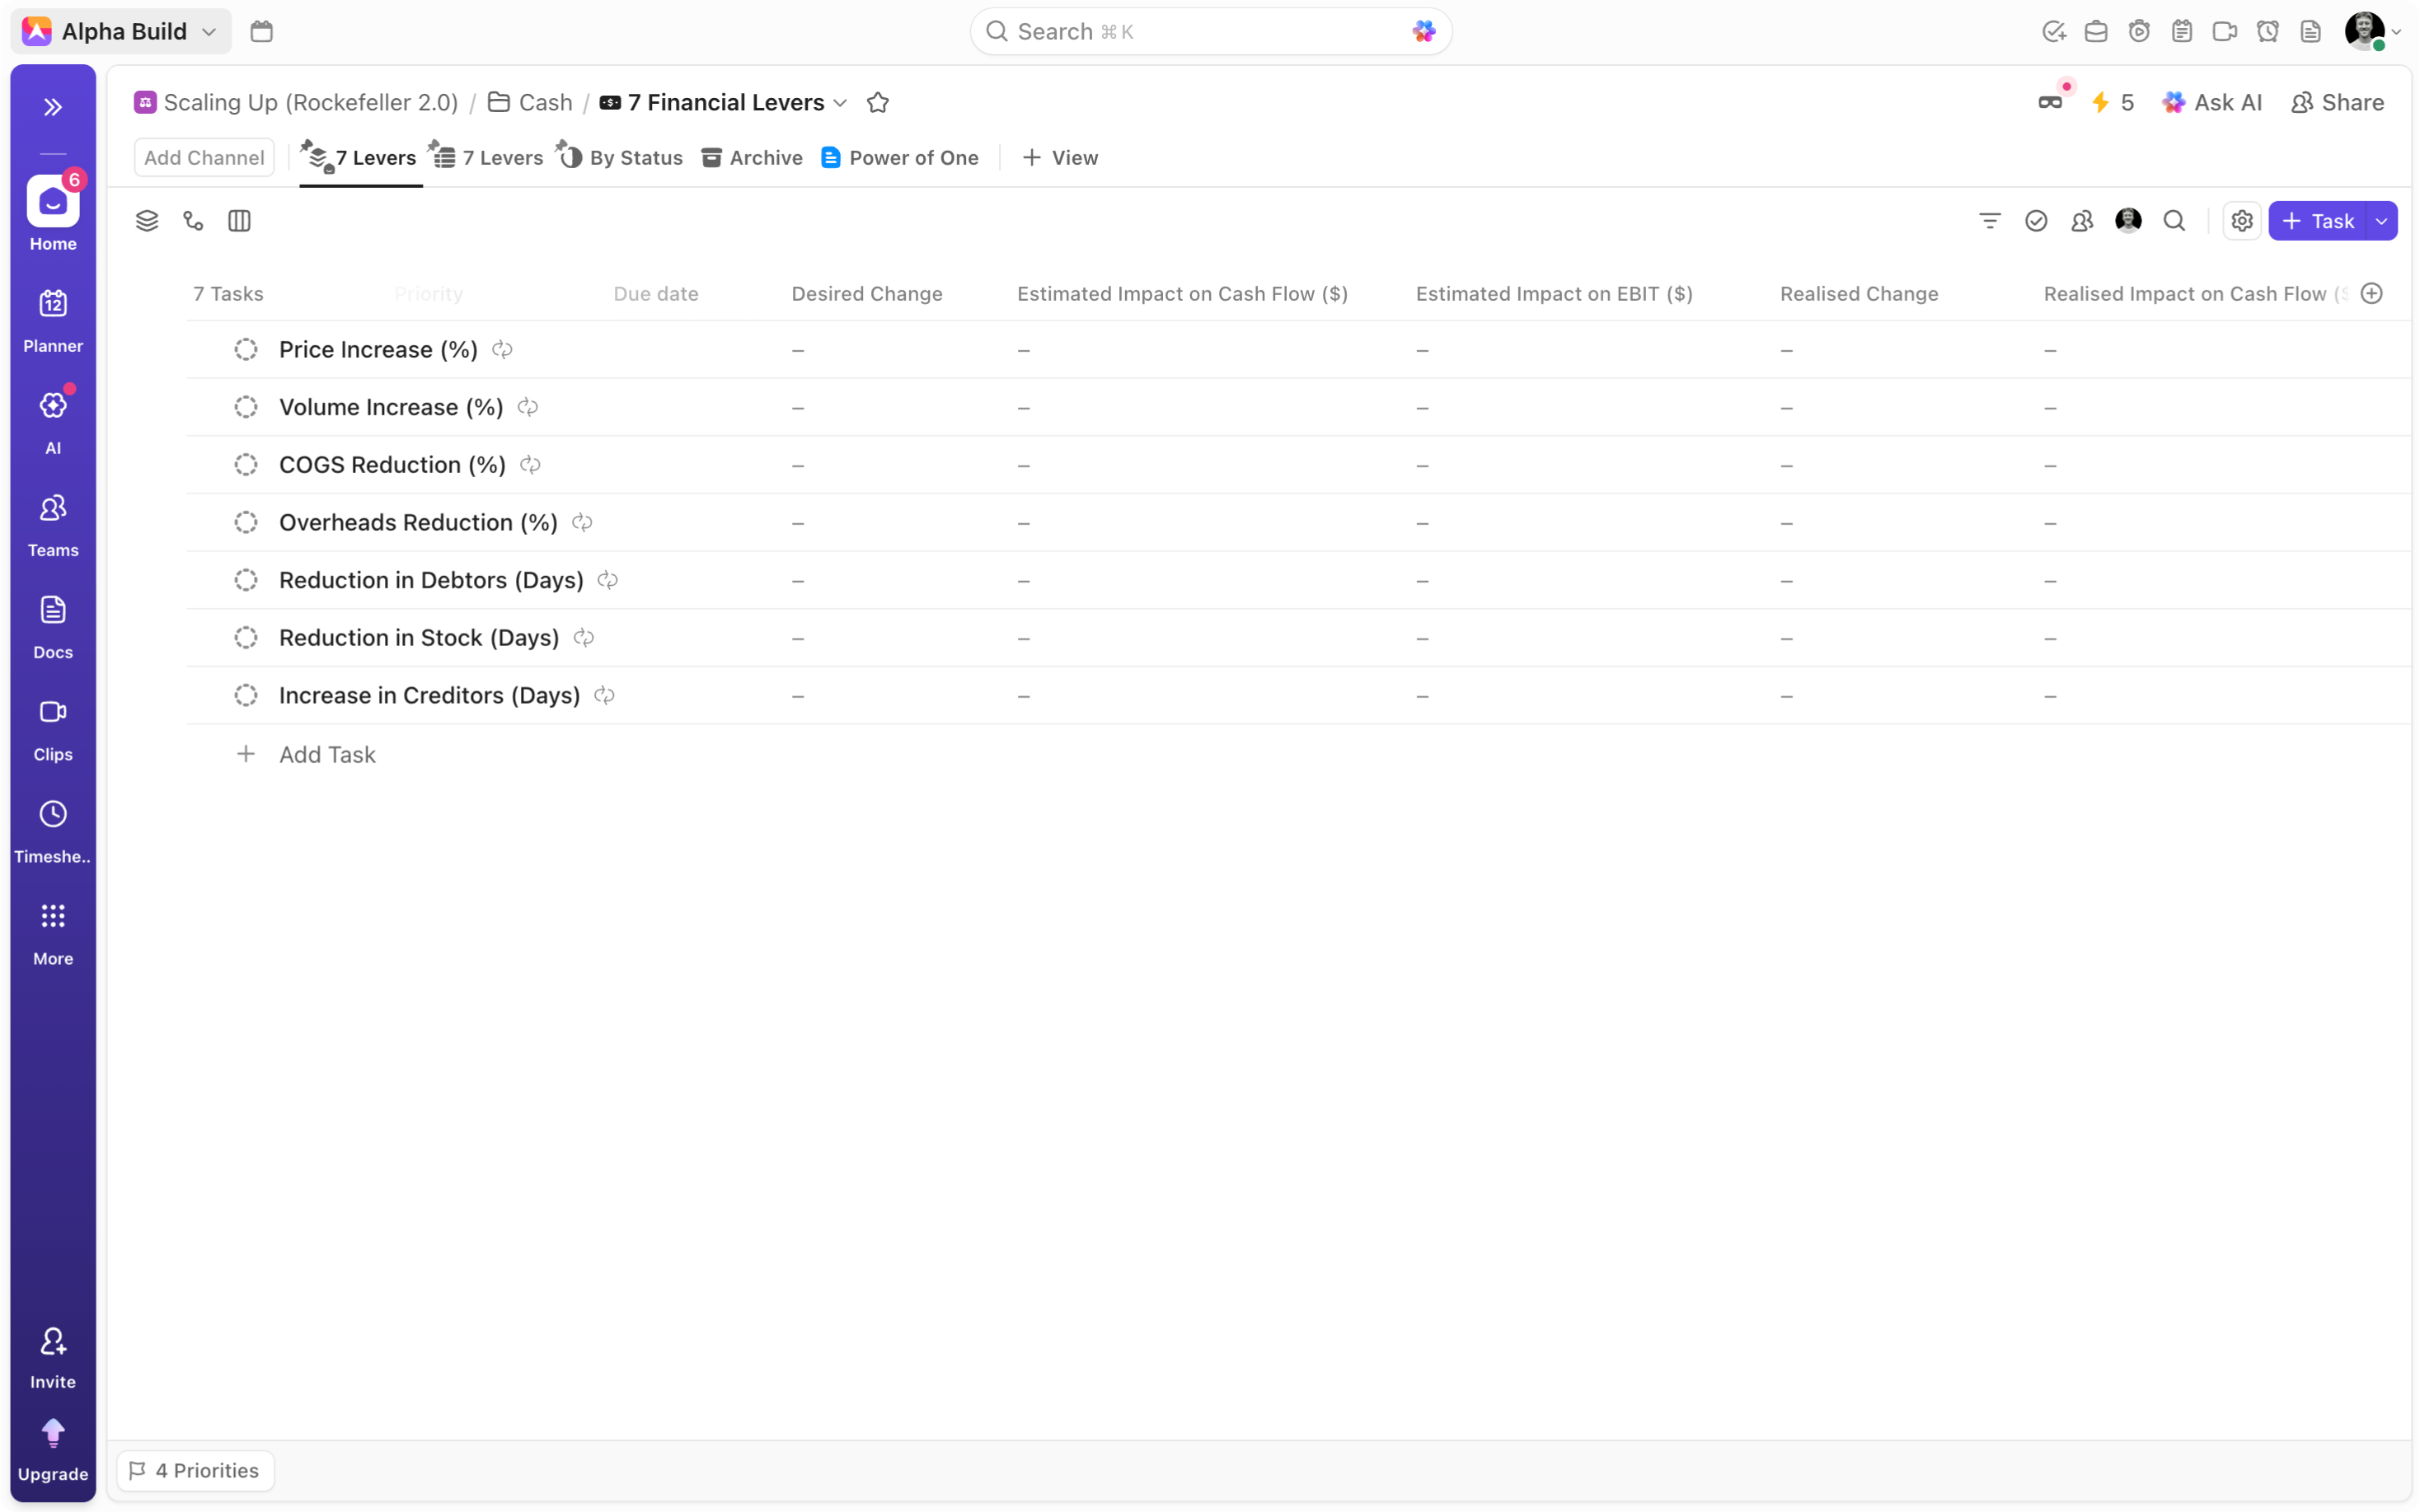This screenshot has width=2420, height=1512.
Task: Click Add Task below the list
Action: tap(327, 755)
